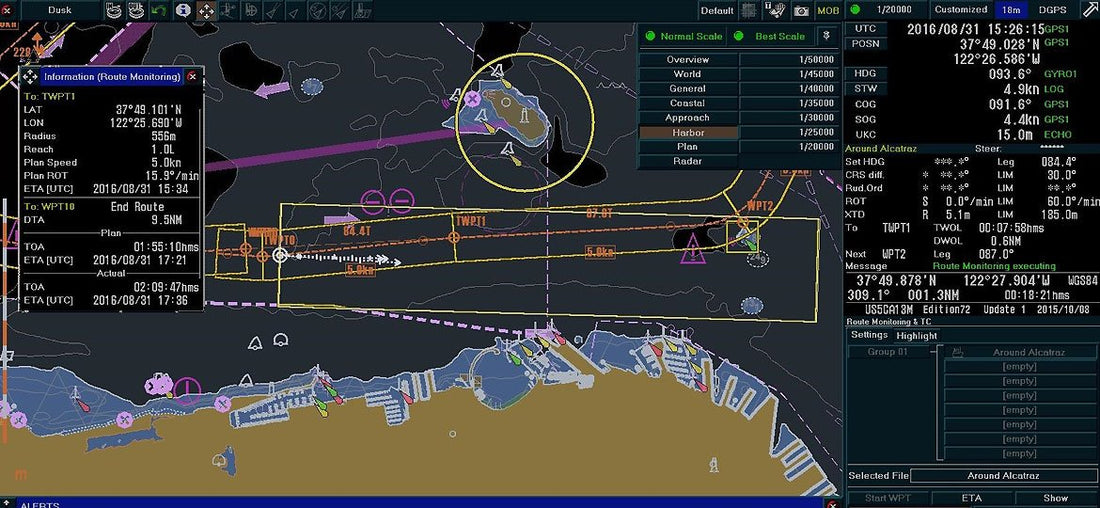Viewport: 1100px width, 508px height.
Task: Switch to the Highlight tab
Action: [x=917, y=336]
